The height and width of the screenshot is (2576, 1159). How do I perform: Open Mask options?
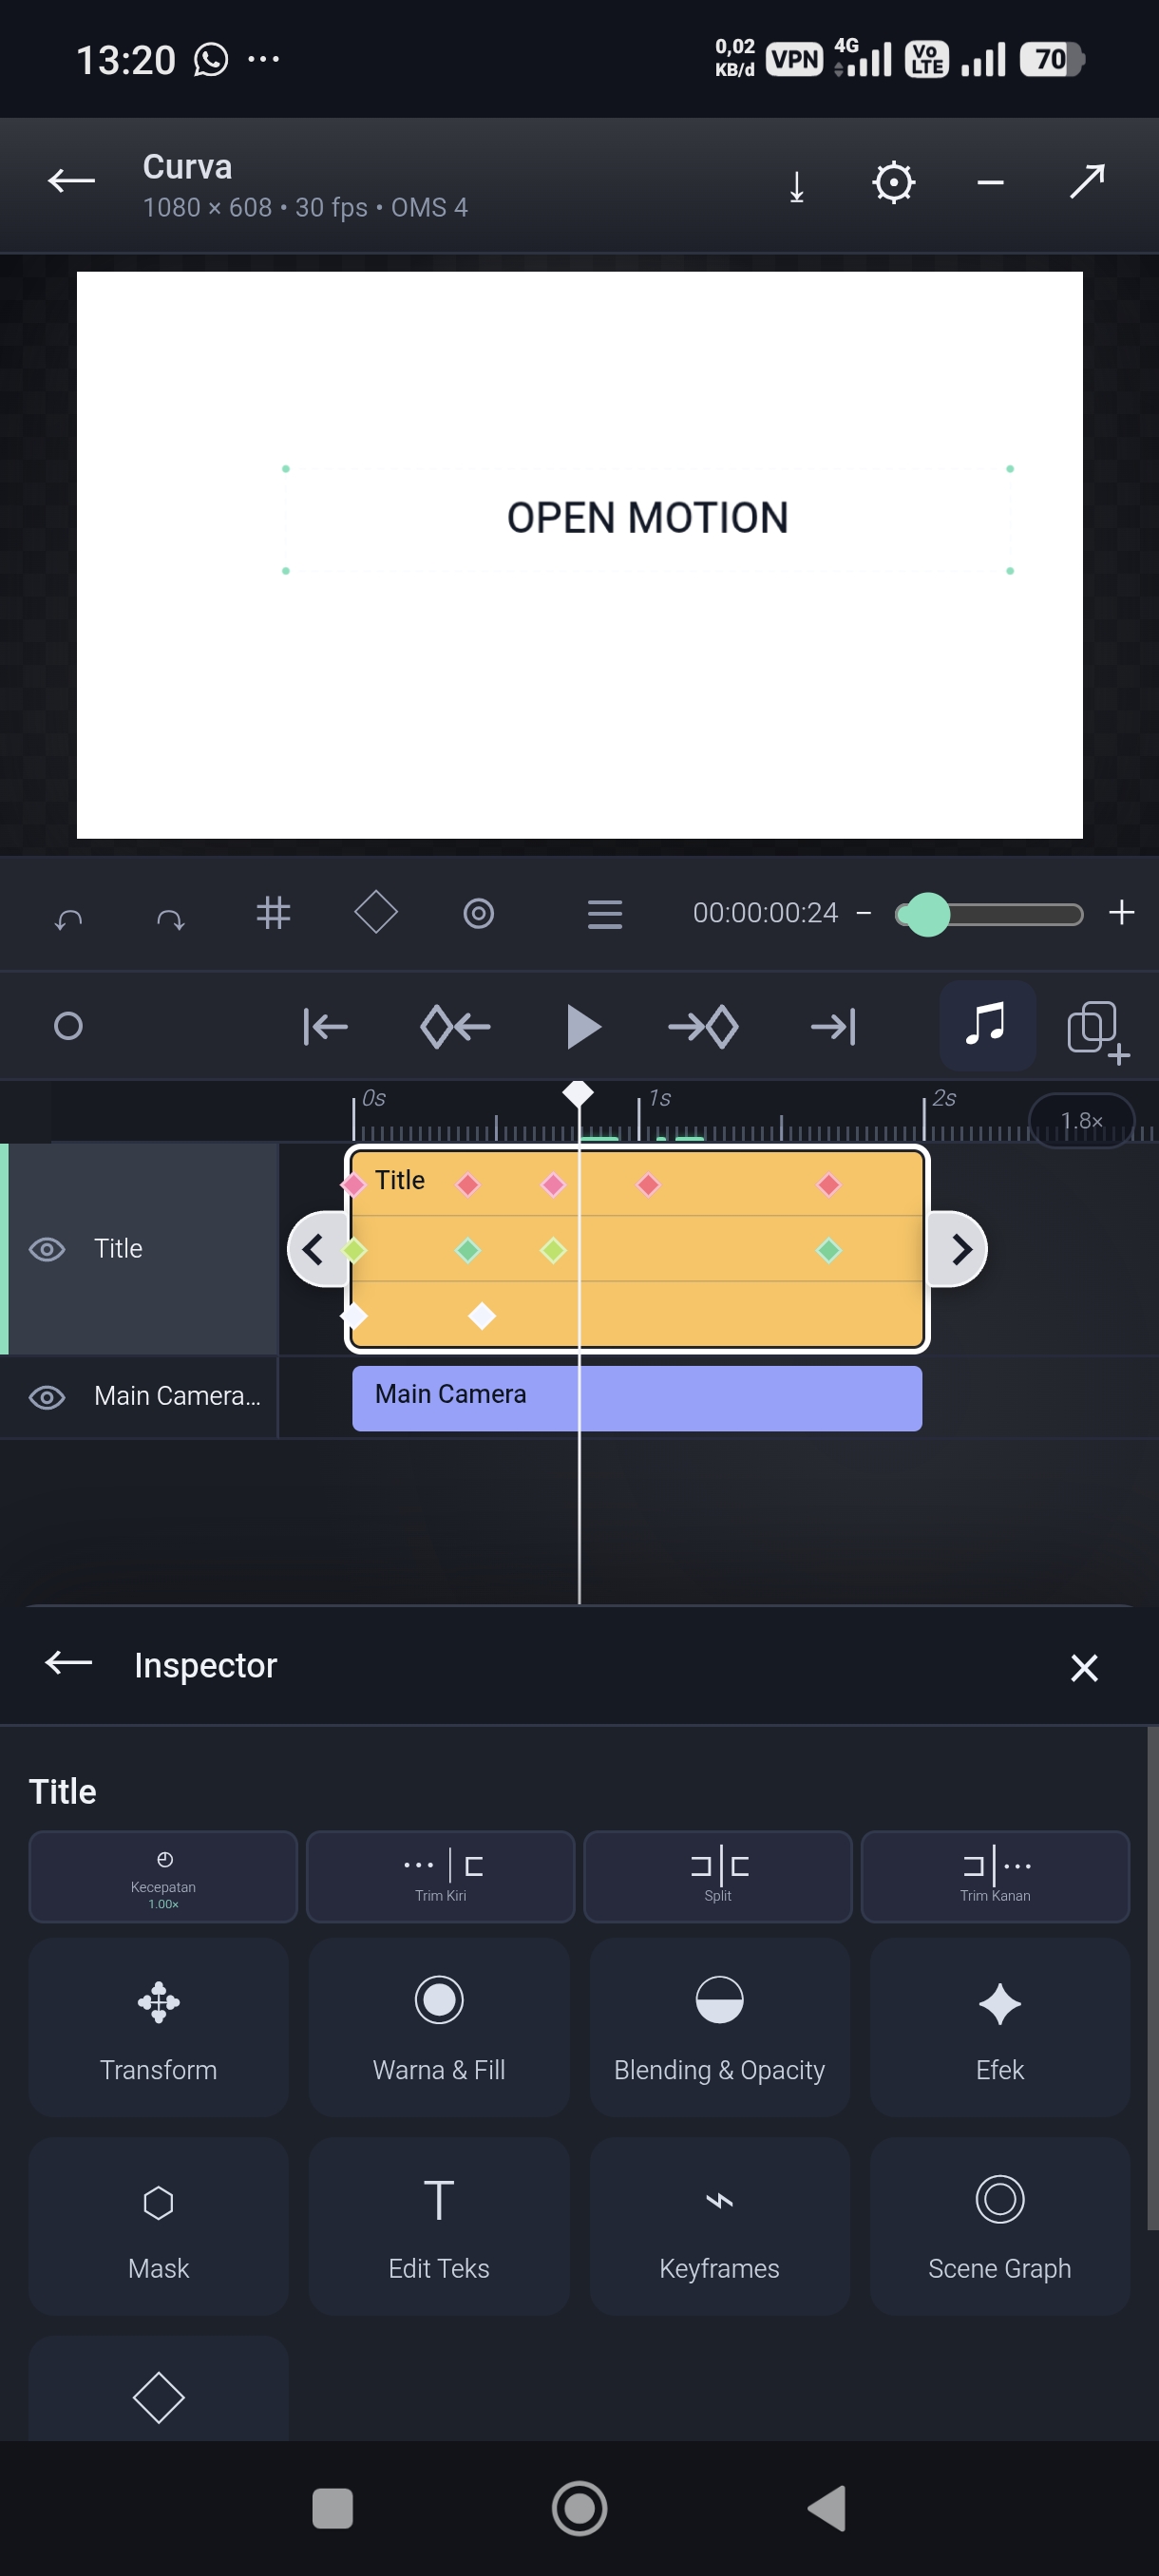pos(158,2226)
